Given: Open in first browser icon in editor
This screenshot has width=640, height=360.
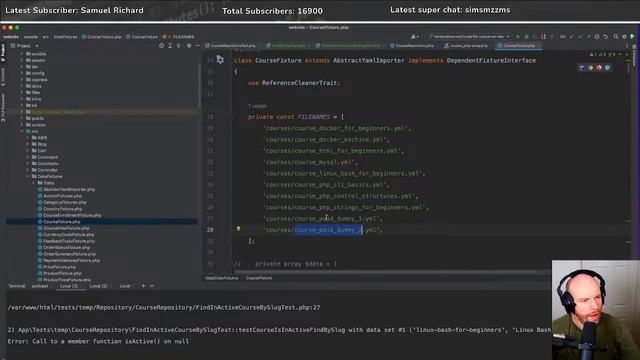Looking at the screenshot, I should pos(582,68).
